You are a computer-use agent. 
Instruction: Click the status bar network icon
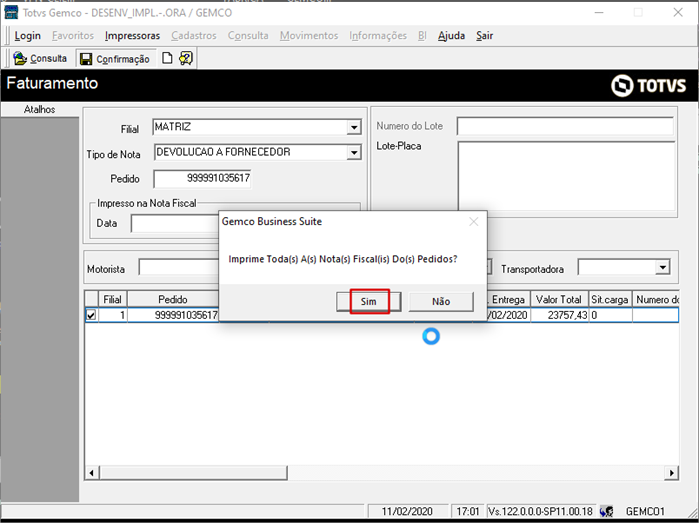point(606,511)
